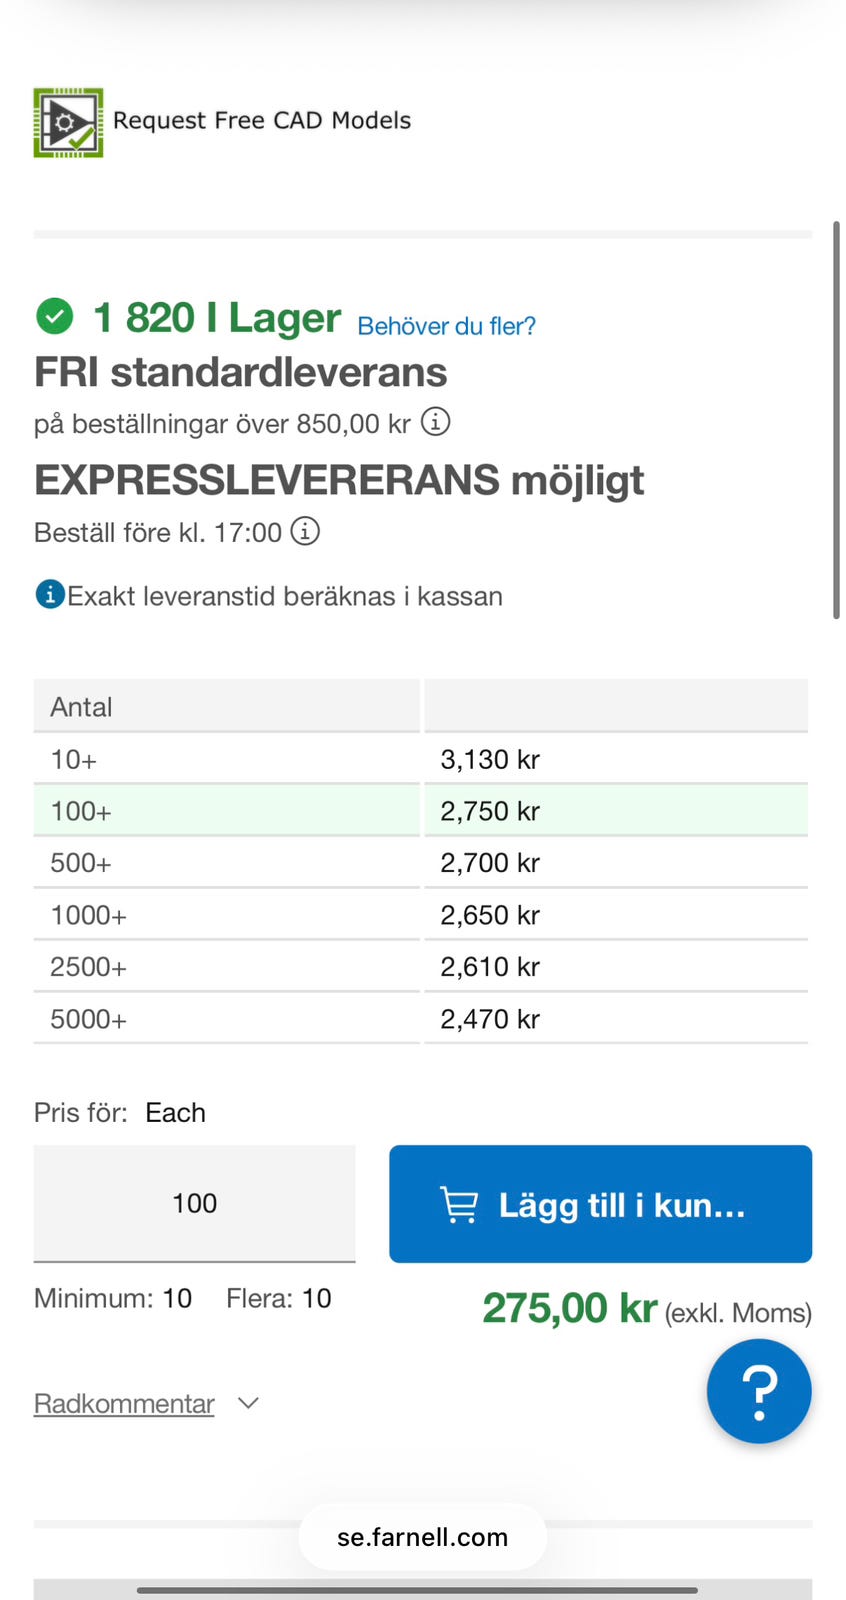Click the Request Free CAD Models icon

[68, 122]
